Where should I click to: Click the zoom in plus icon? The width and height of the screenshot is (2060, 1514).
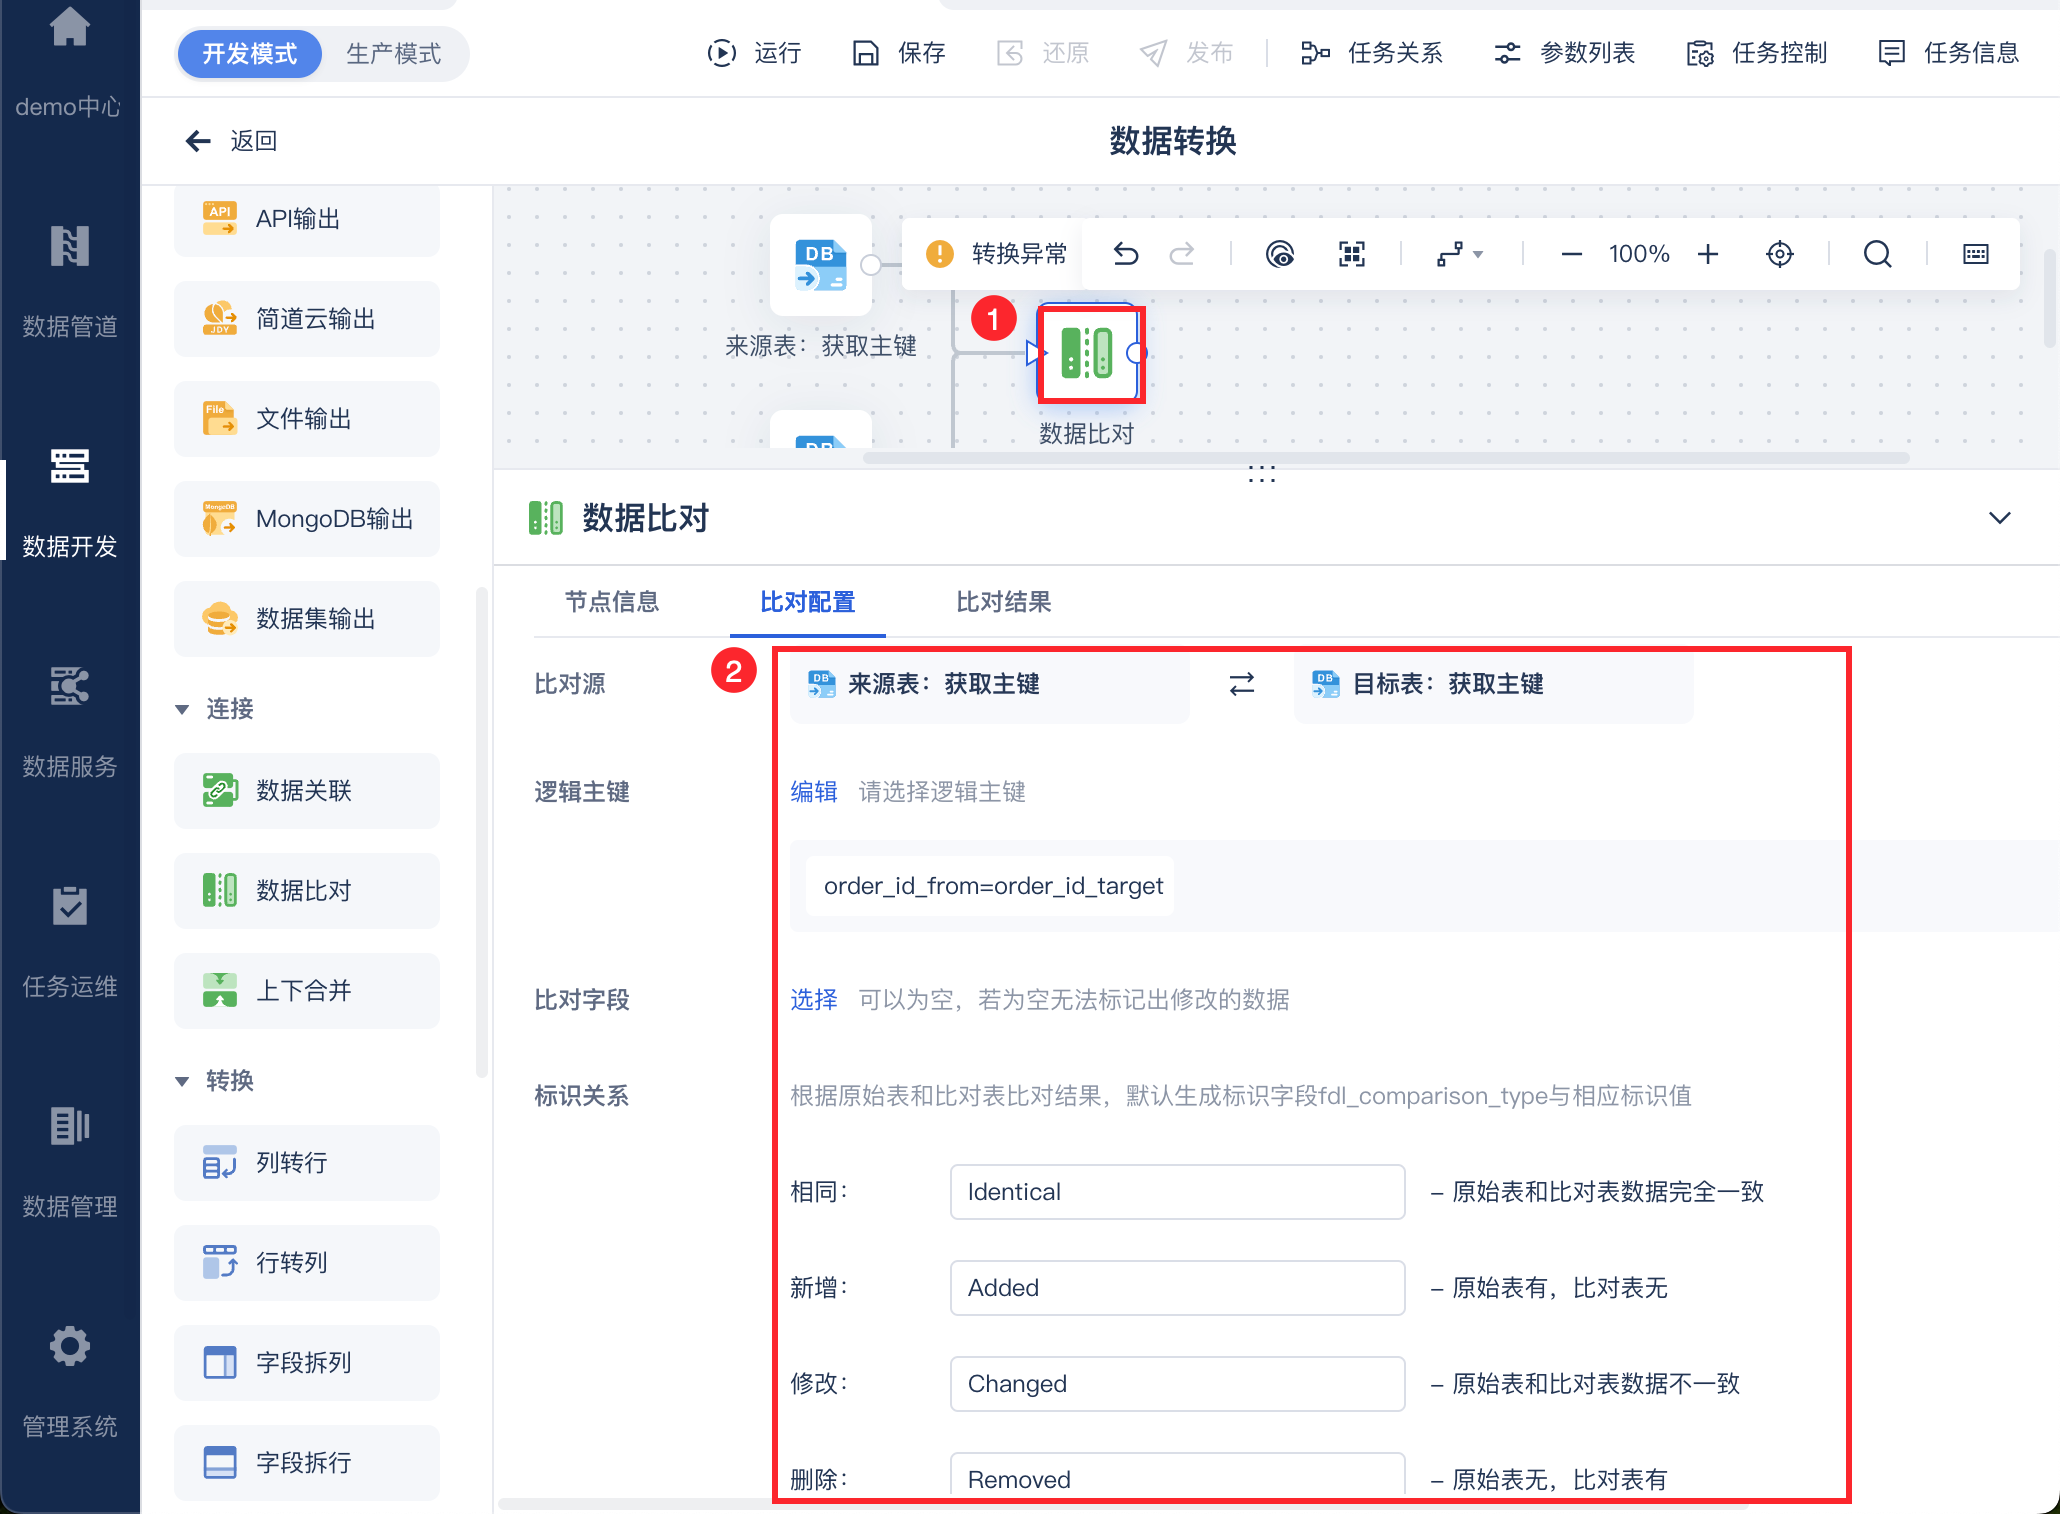(1708, 254)
